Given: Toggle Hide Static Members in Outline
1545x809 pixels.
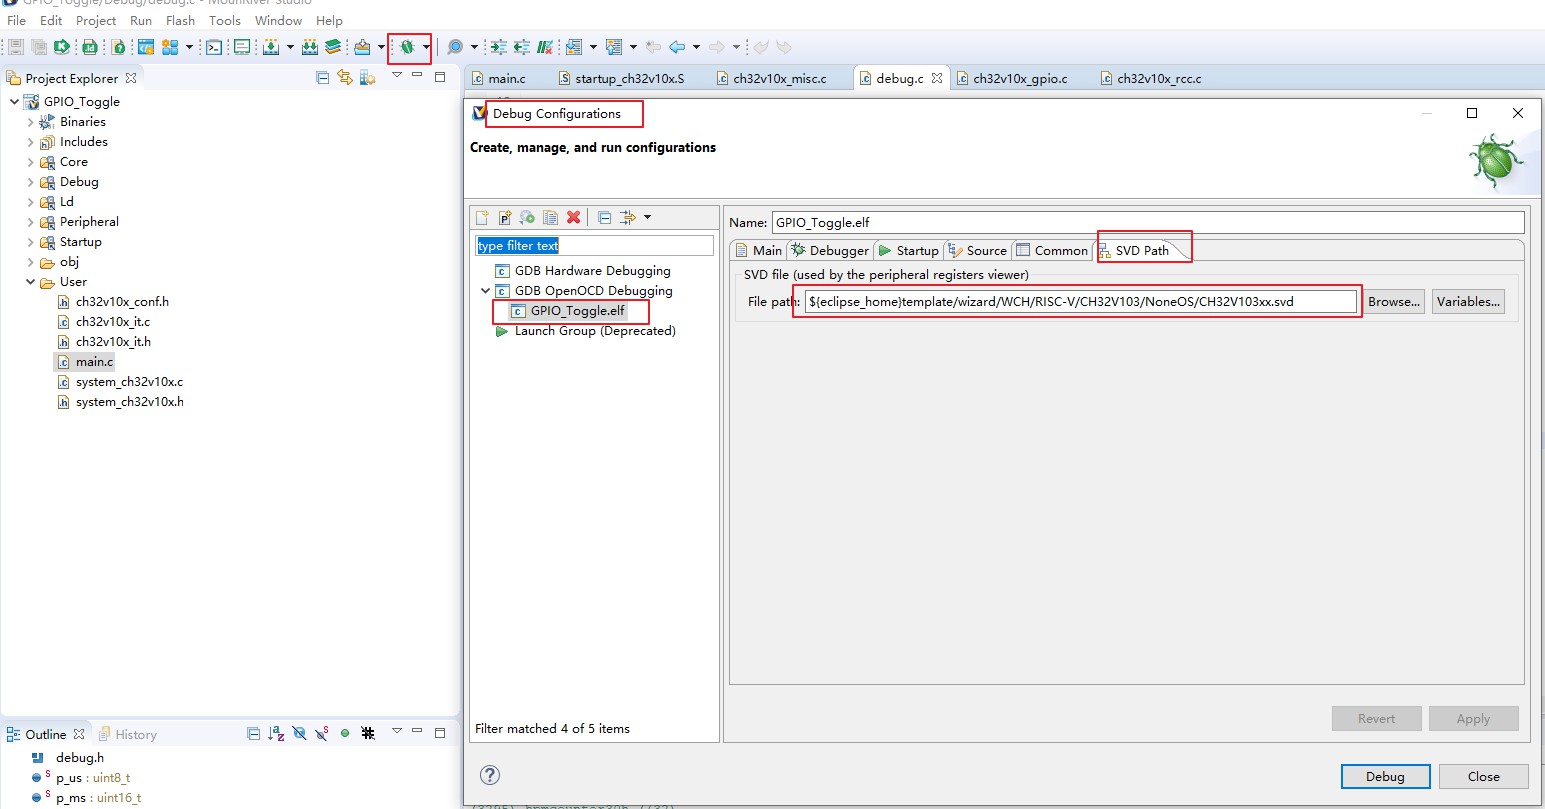Looking at the screenshot, I should click(321, 733).
